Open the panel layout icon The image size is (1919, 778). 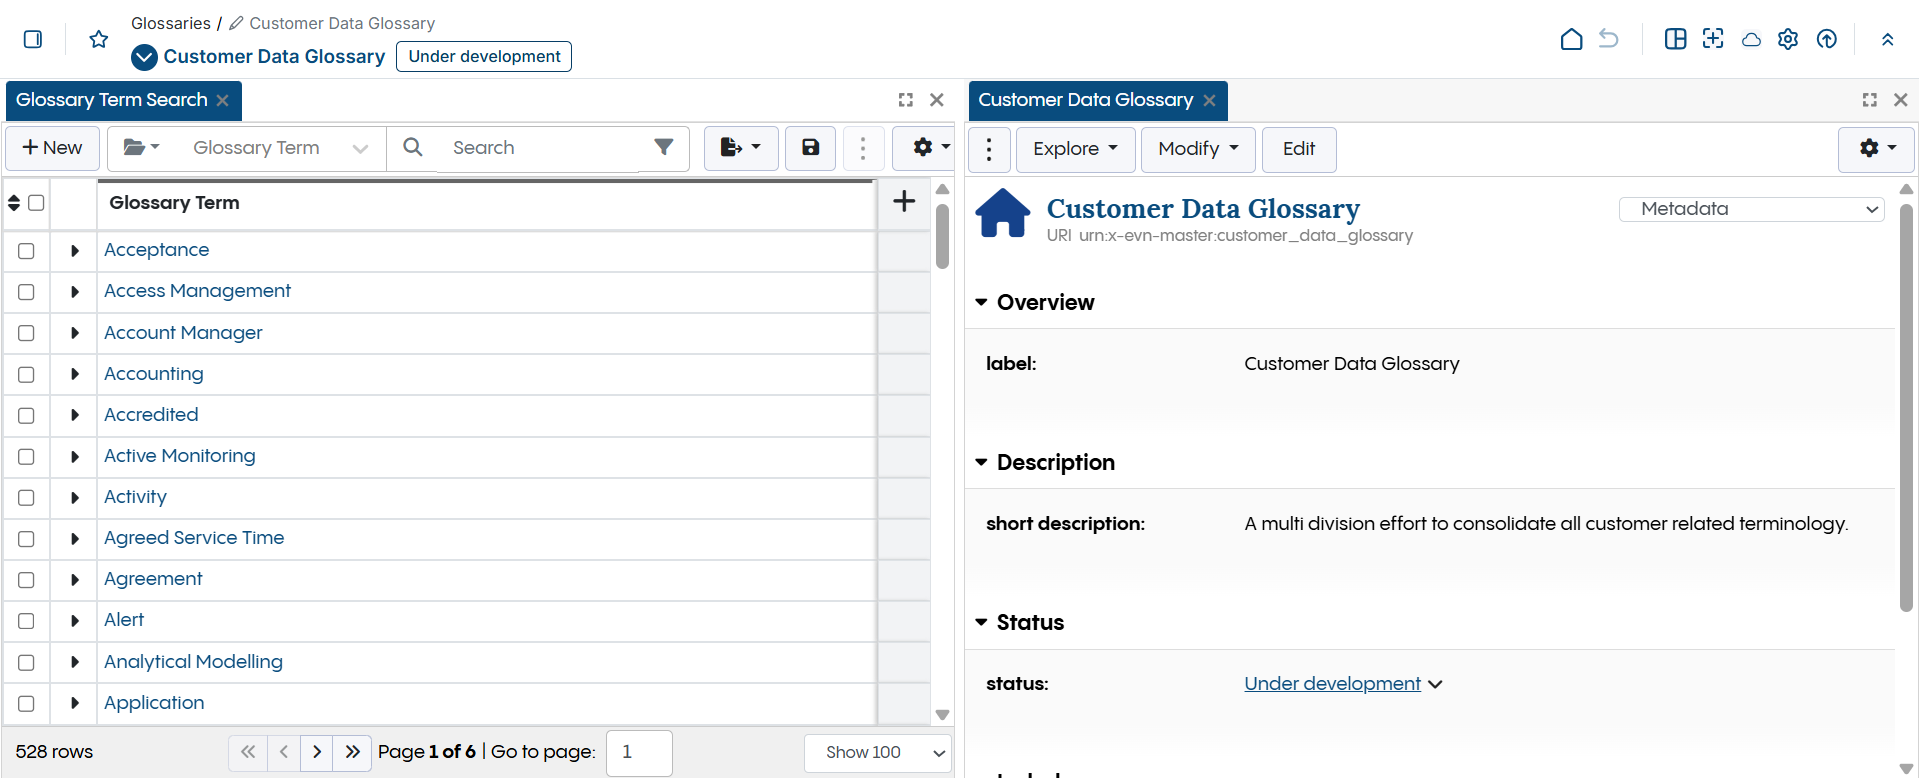(x=1675, y=39)
